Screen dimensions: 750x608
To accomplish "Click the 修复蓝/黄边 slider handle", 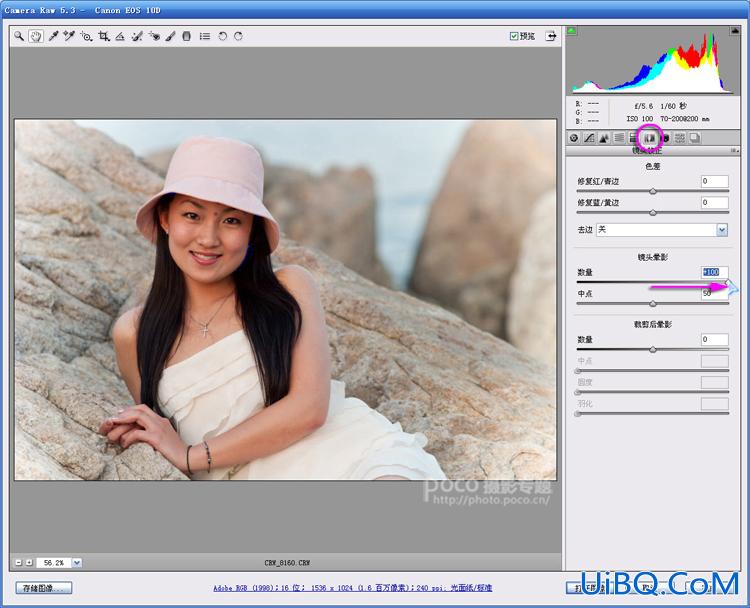I will pyautogui.click(x=653, y=212).
